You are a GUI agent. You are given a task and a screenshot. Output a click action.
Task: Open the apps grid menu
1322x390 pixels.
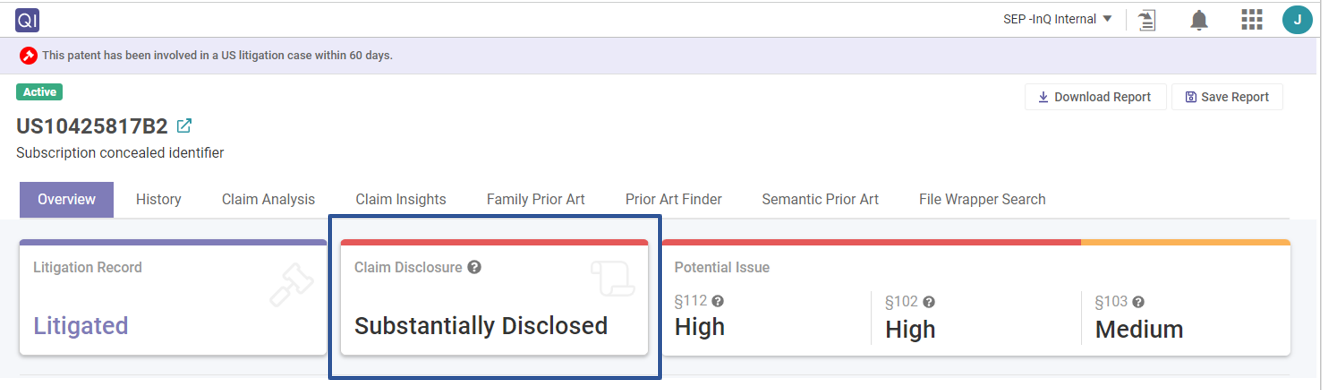1251,20
